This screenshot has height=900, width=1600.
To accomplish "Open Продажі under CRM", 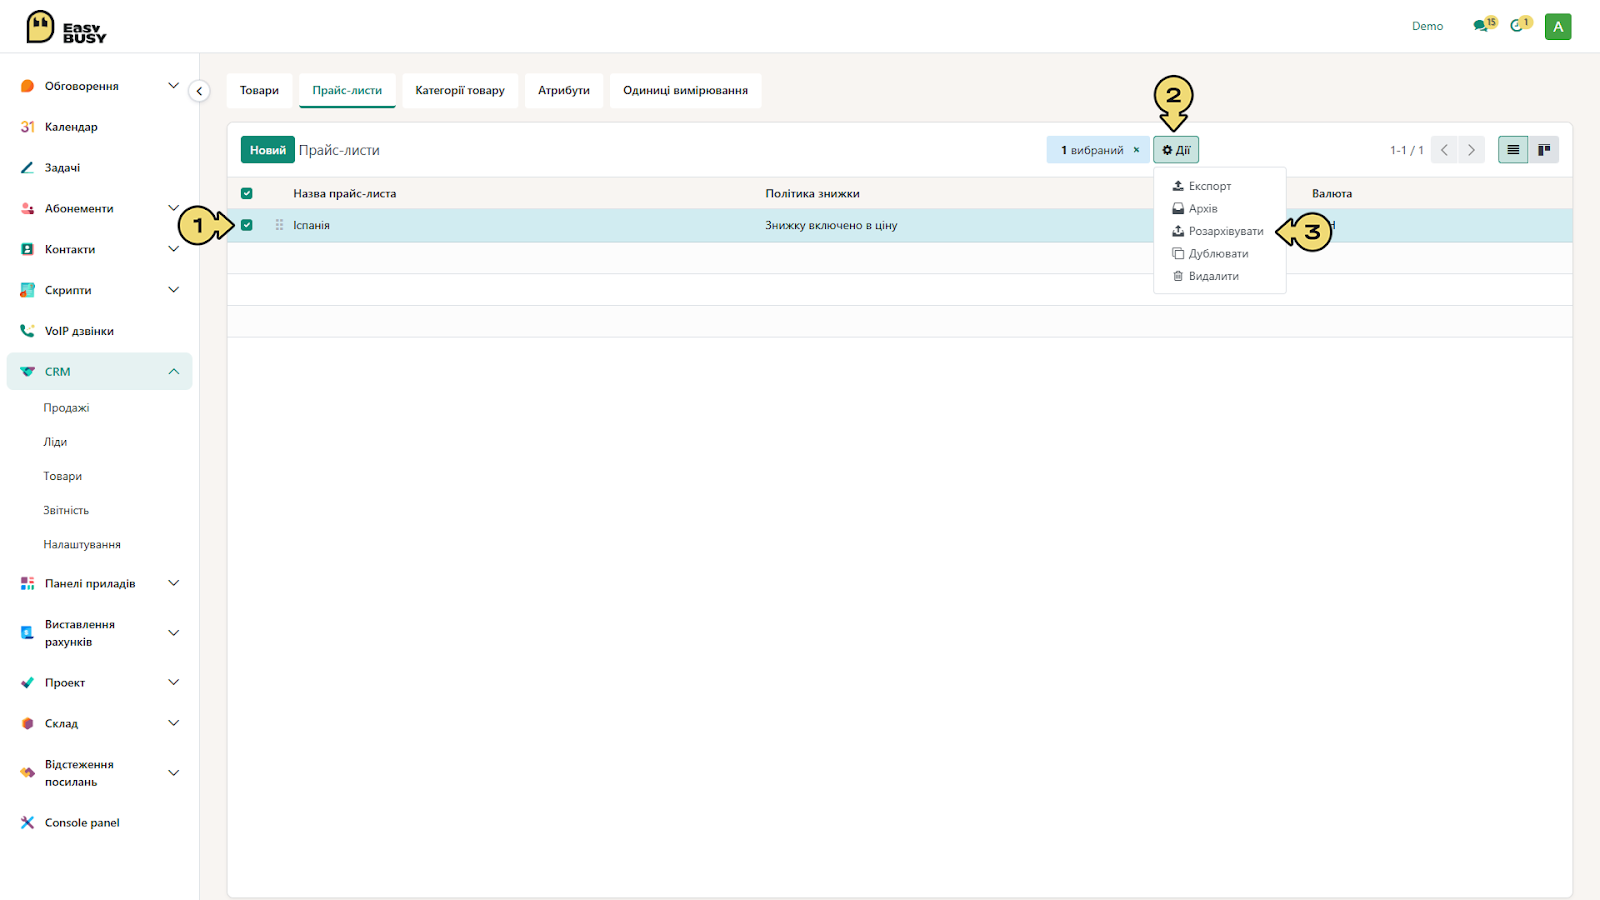I will click(66, 408).
